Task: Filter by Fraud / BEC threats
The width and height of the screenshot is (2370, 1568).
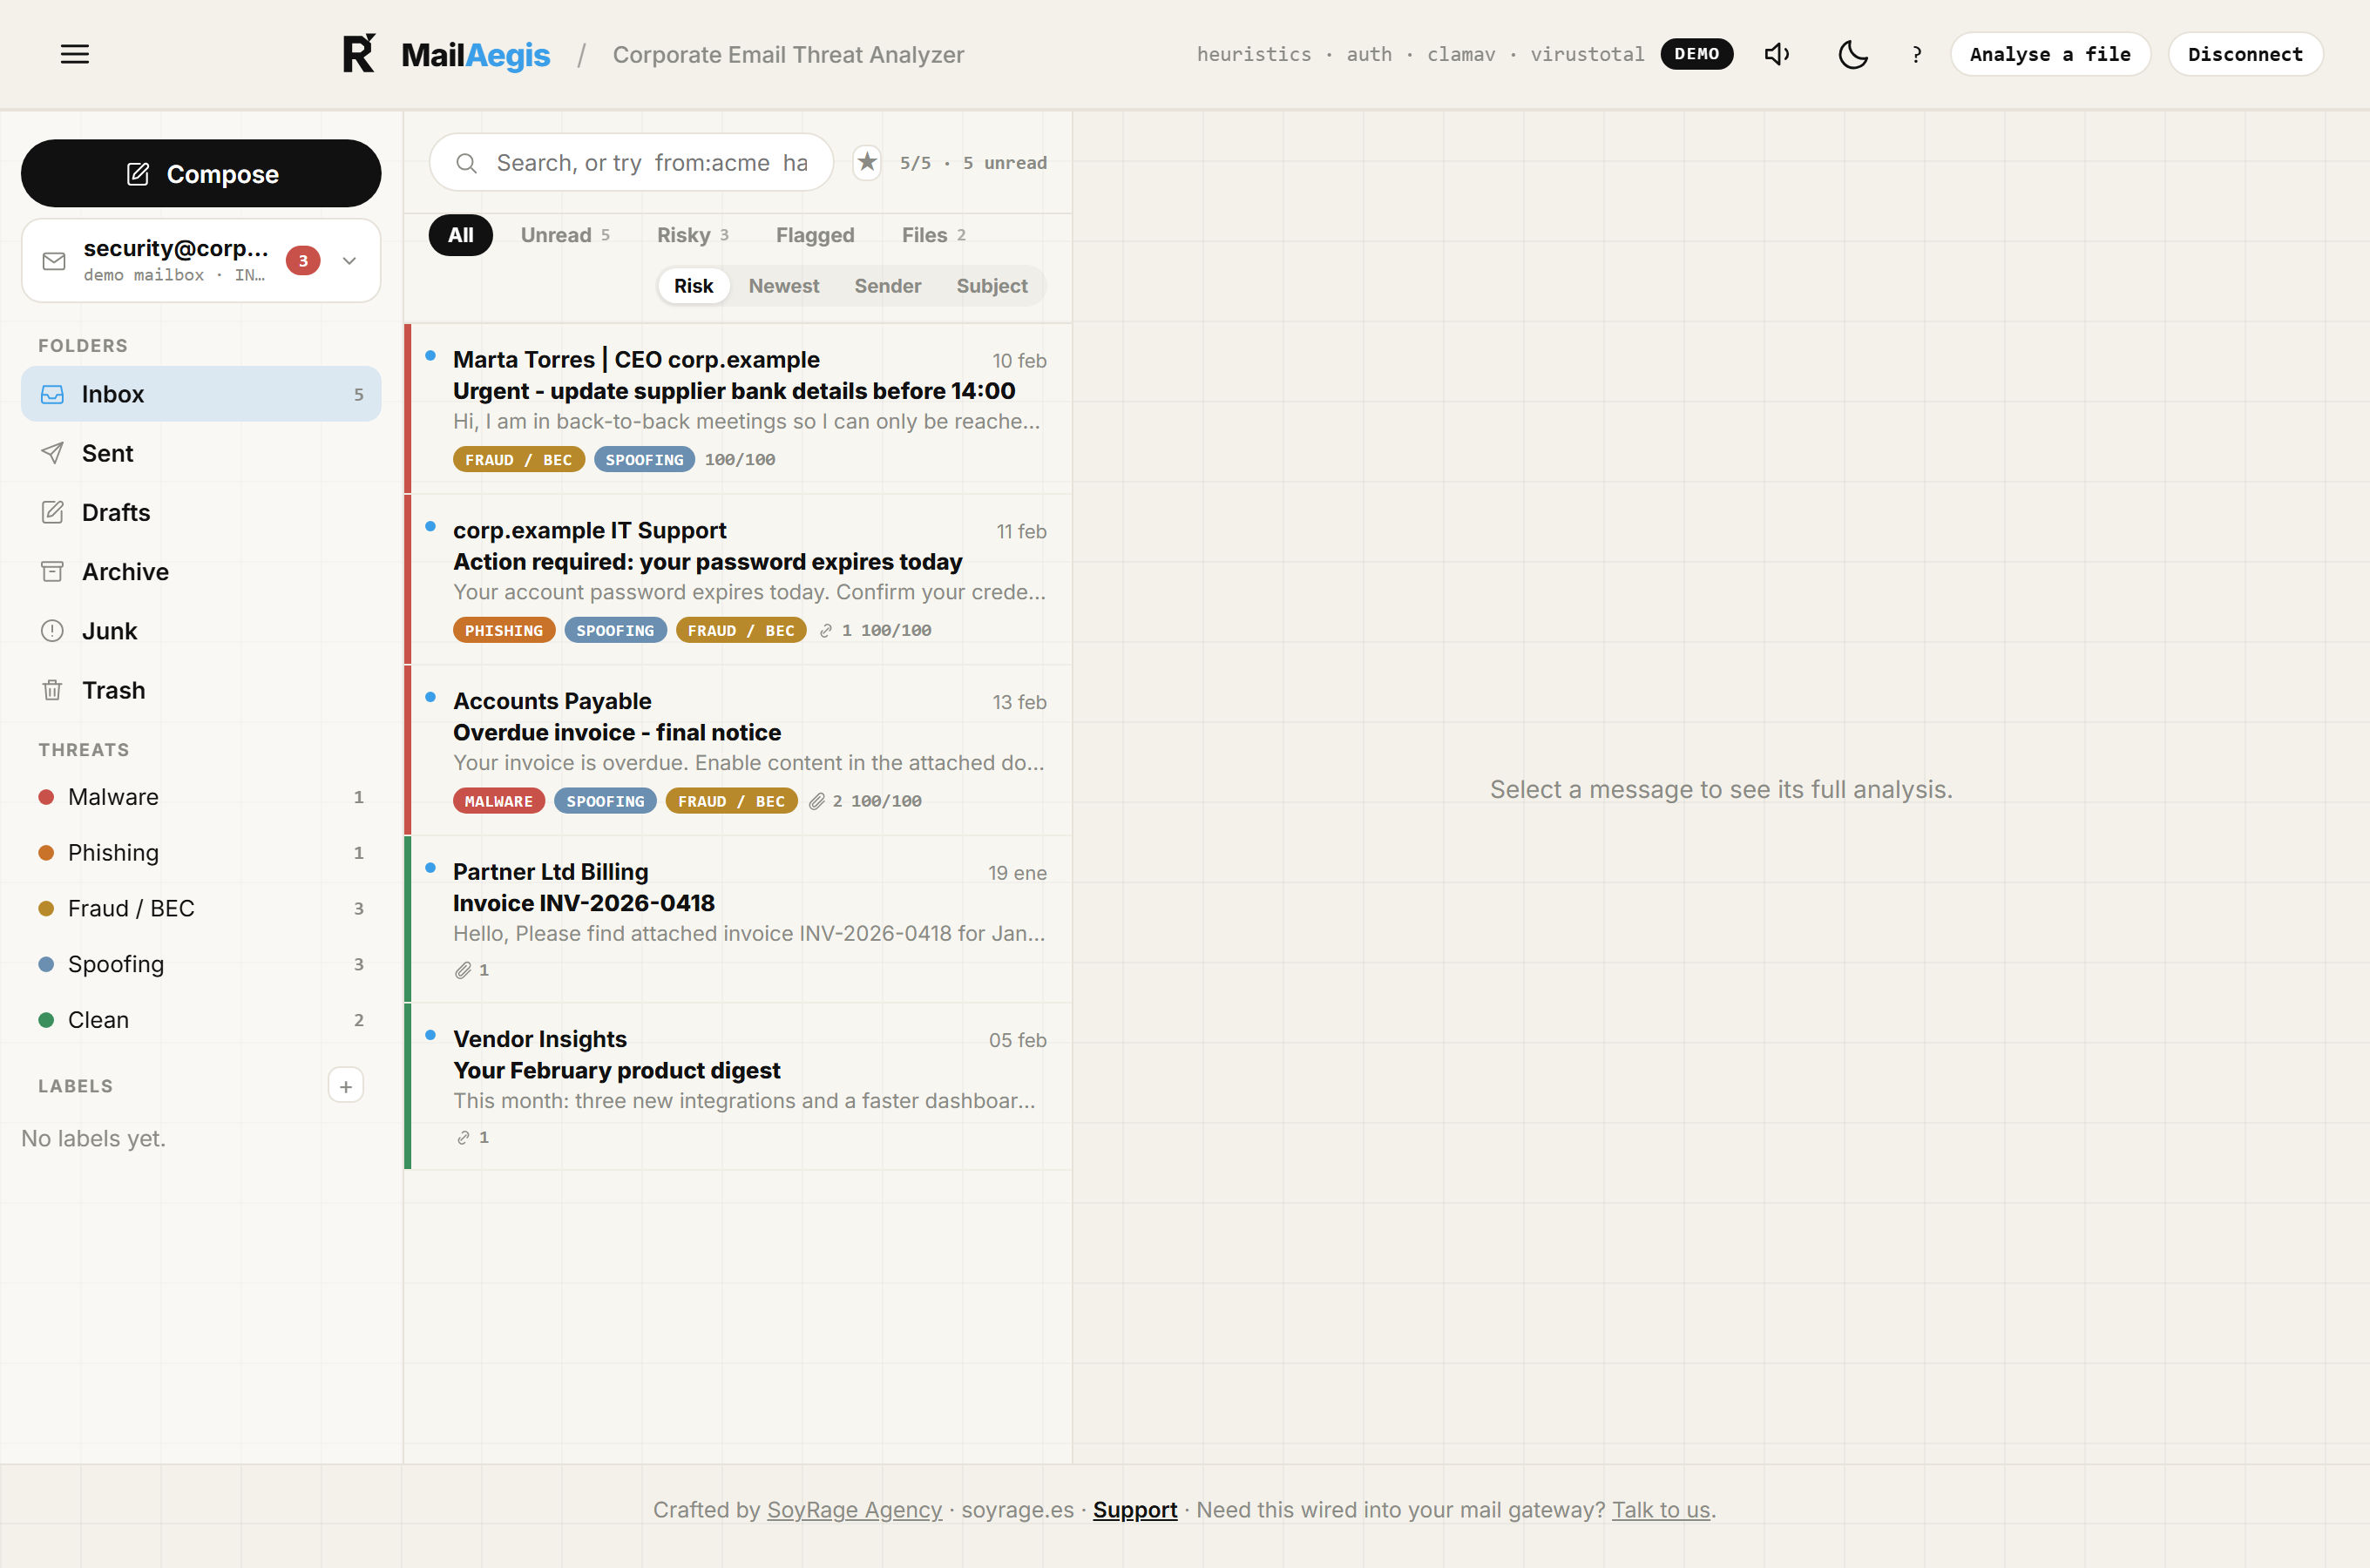Action: click(x=201, y=908)
